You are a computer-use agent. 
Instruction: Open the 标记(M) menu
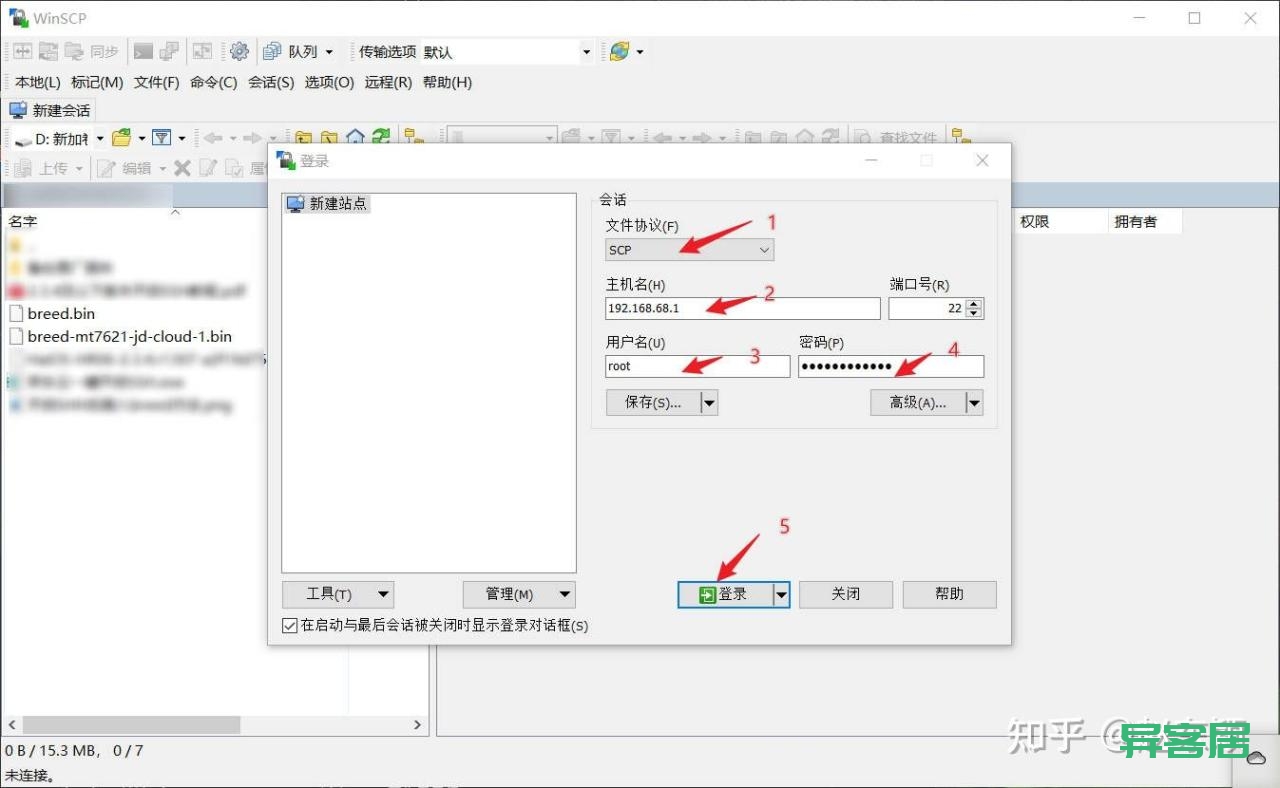coord(97,82)
